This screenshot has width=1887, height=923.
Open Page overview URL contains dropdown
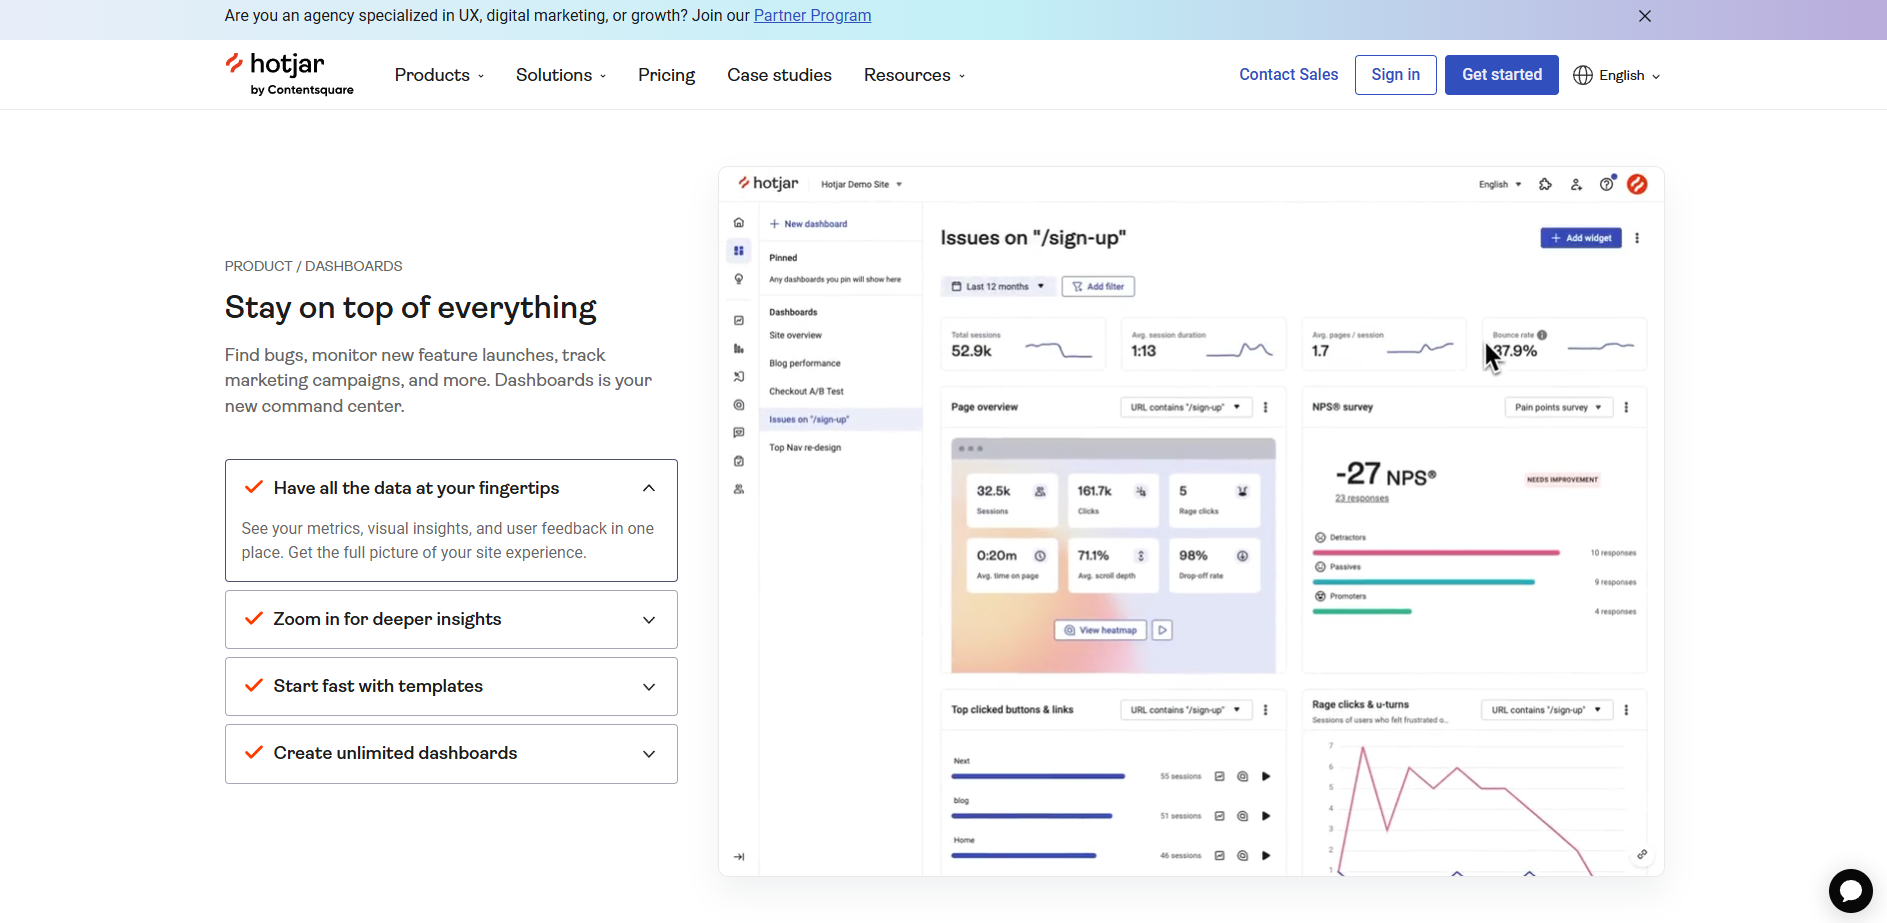[x=1186, y=407]
